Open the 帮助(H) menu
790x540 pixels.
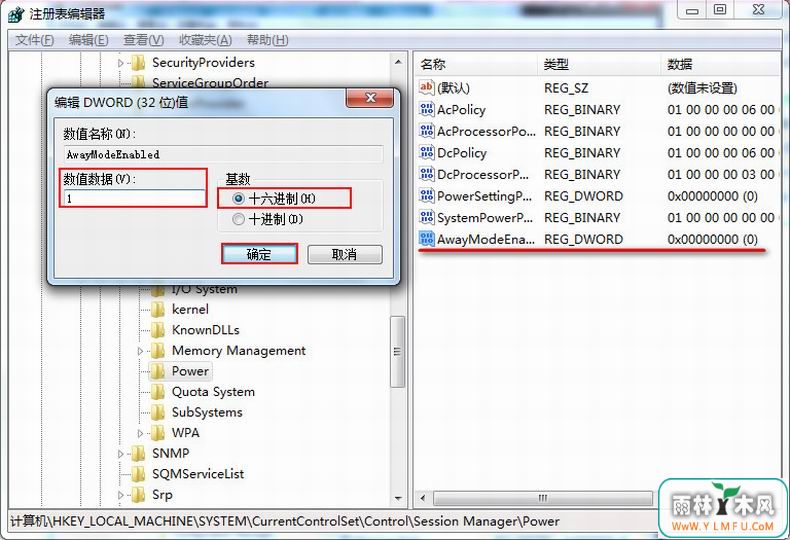268,40
